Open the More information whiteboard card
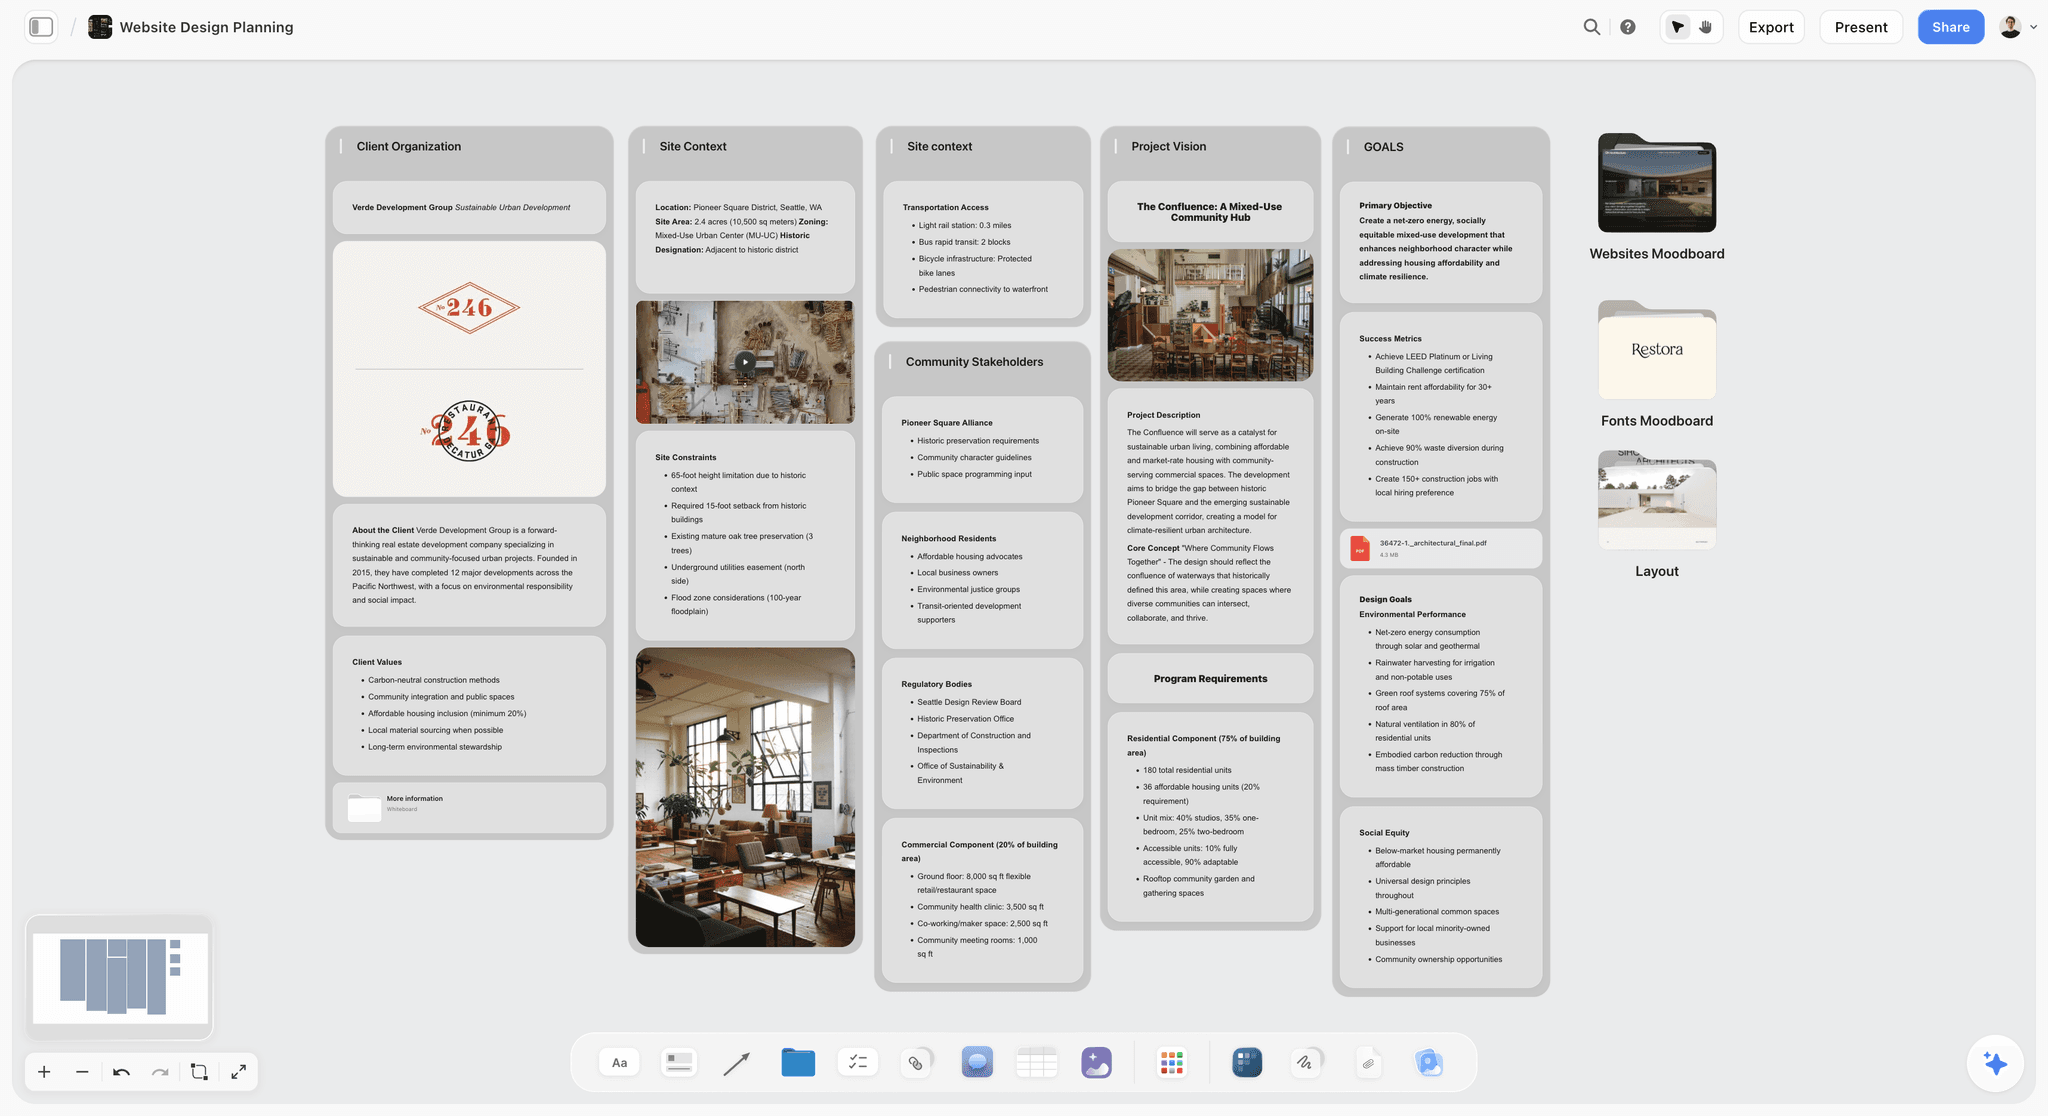 coord(469,807)
